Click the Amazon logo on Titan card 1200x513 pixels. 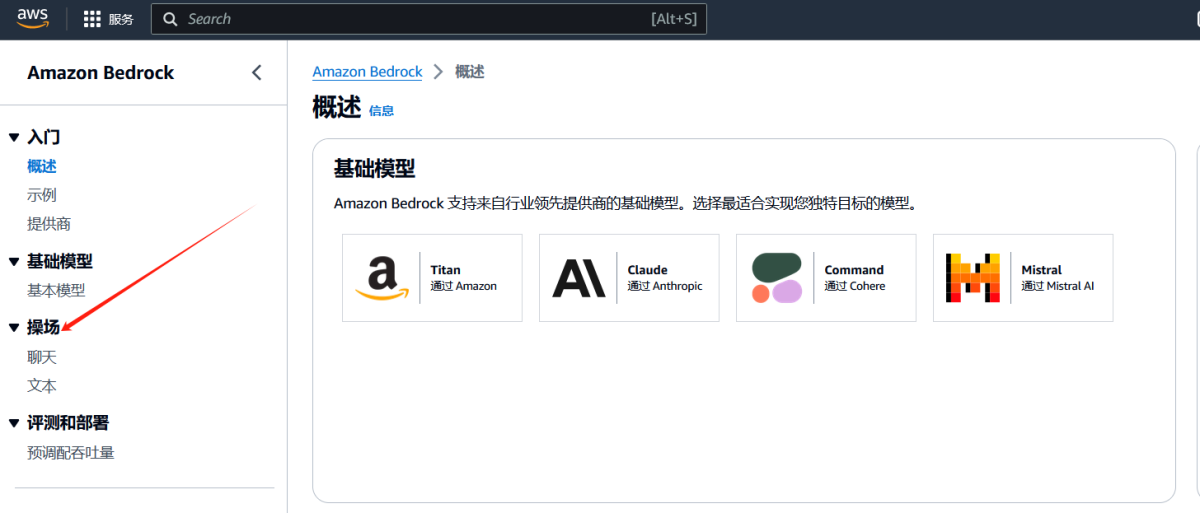point(382,278)
